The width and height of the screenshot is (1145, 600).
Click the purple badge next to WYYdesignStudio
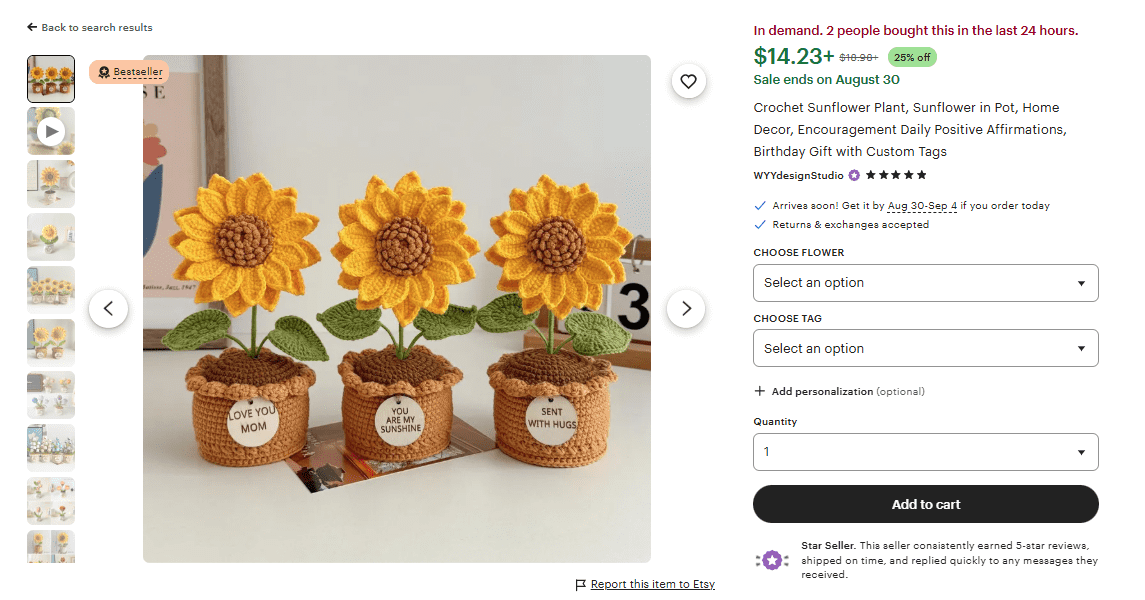853,175
